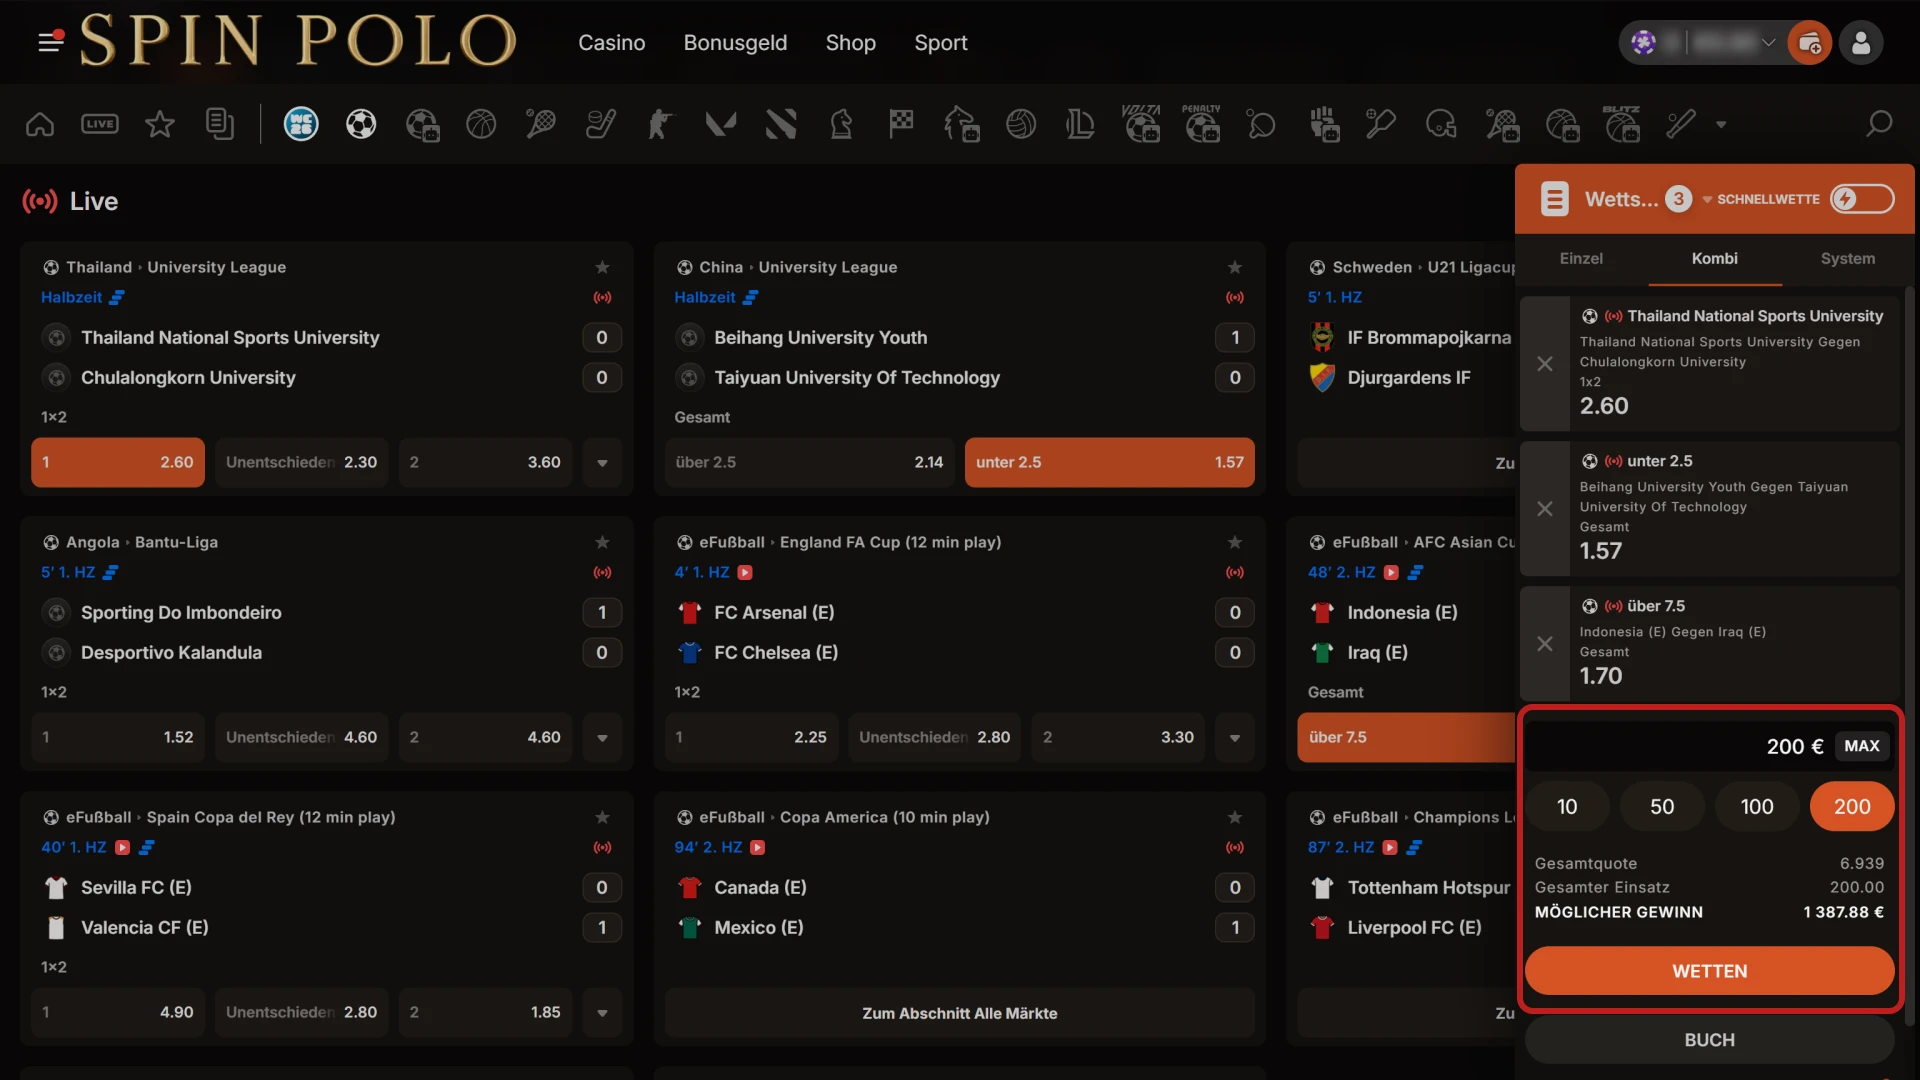Open the Shop menu
The width and height of the screenshot is (1920, 1080).
(x=850, y=43)
